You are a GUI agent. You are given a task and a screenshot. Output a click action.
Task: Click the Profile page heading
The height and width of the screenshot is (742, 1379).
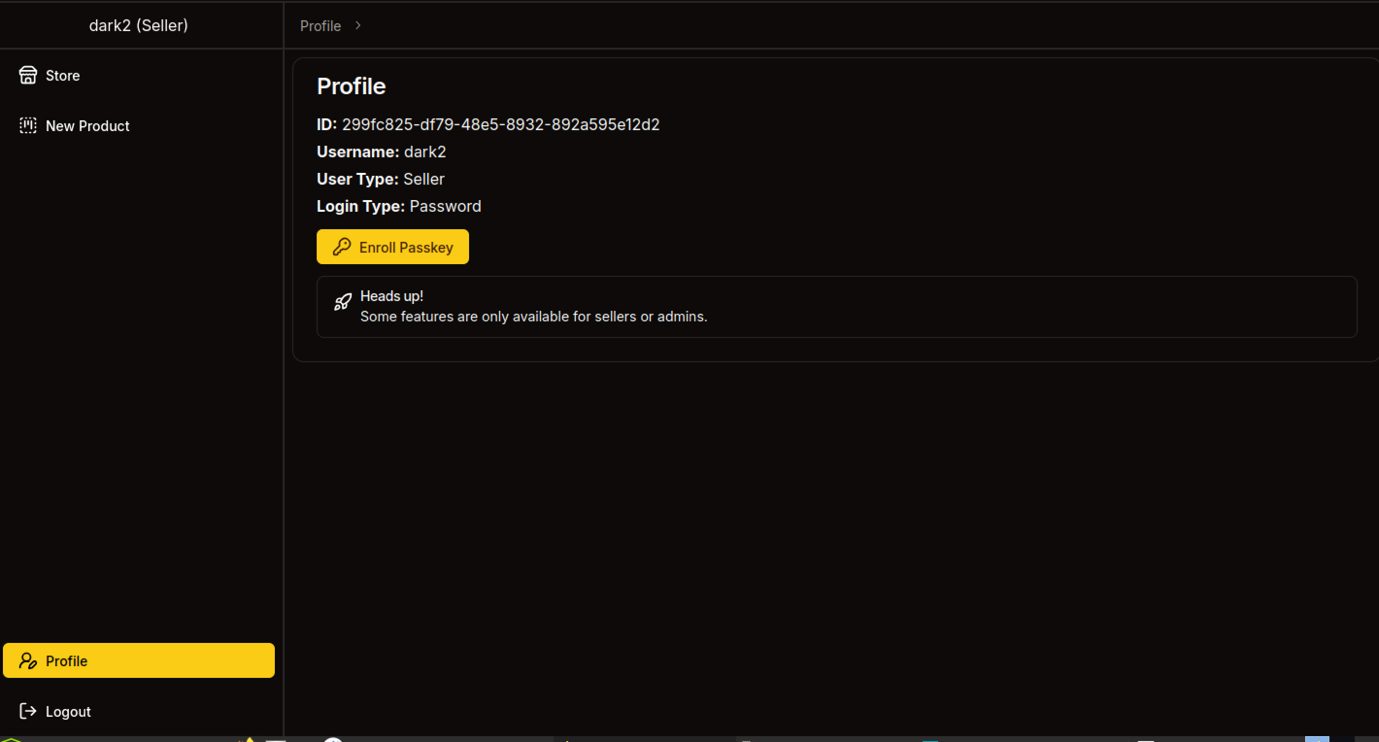tap(351, 86)
